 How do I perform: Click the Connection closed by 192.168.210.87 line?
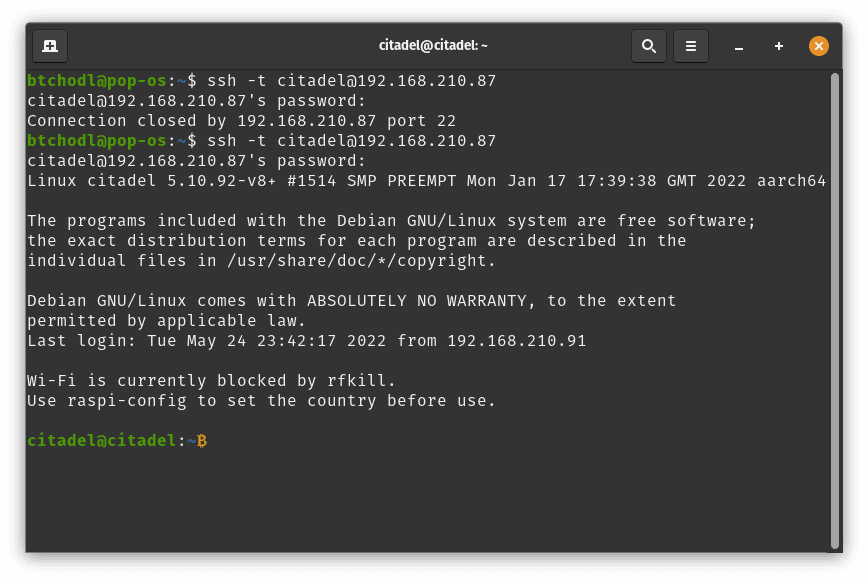[x=241, y=121]
